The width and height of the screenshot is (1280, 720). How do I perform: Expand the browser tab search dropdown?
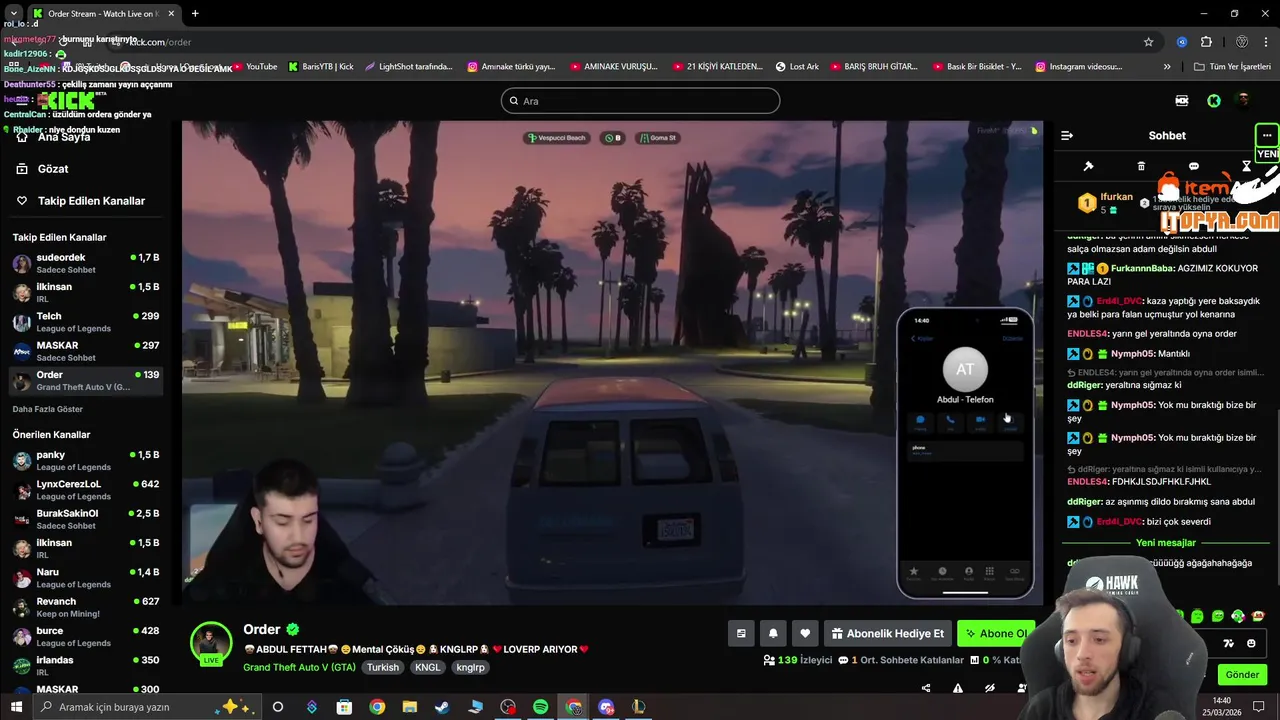tap(13, 14)
